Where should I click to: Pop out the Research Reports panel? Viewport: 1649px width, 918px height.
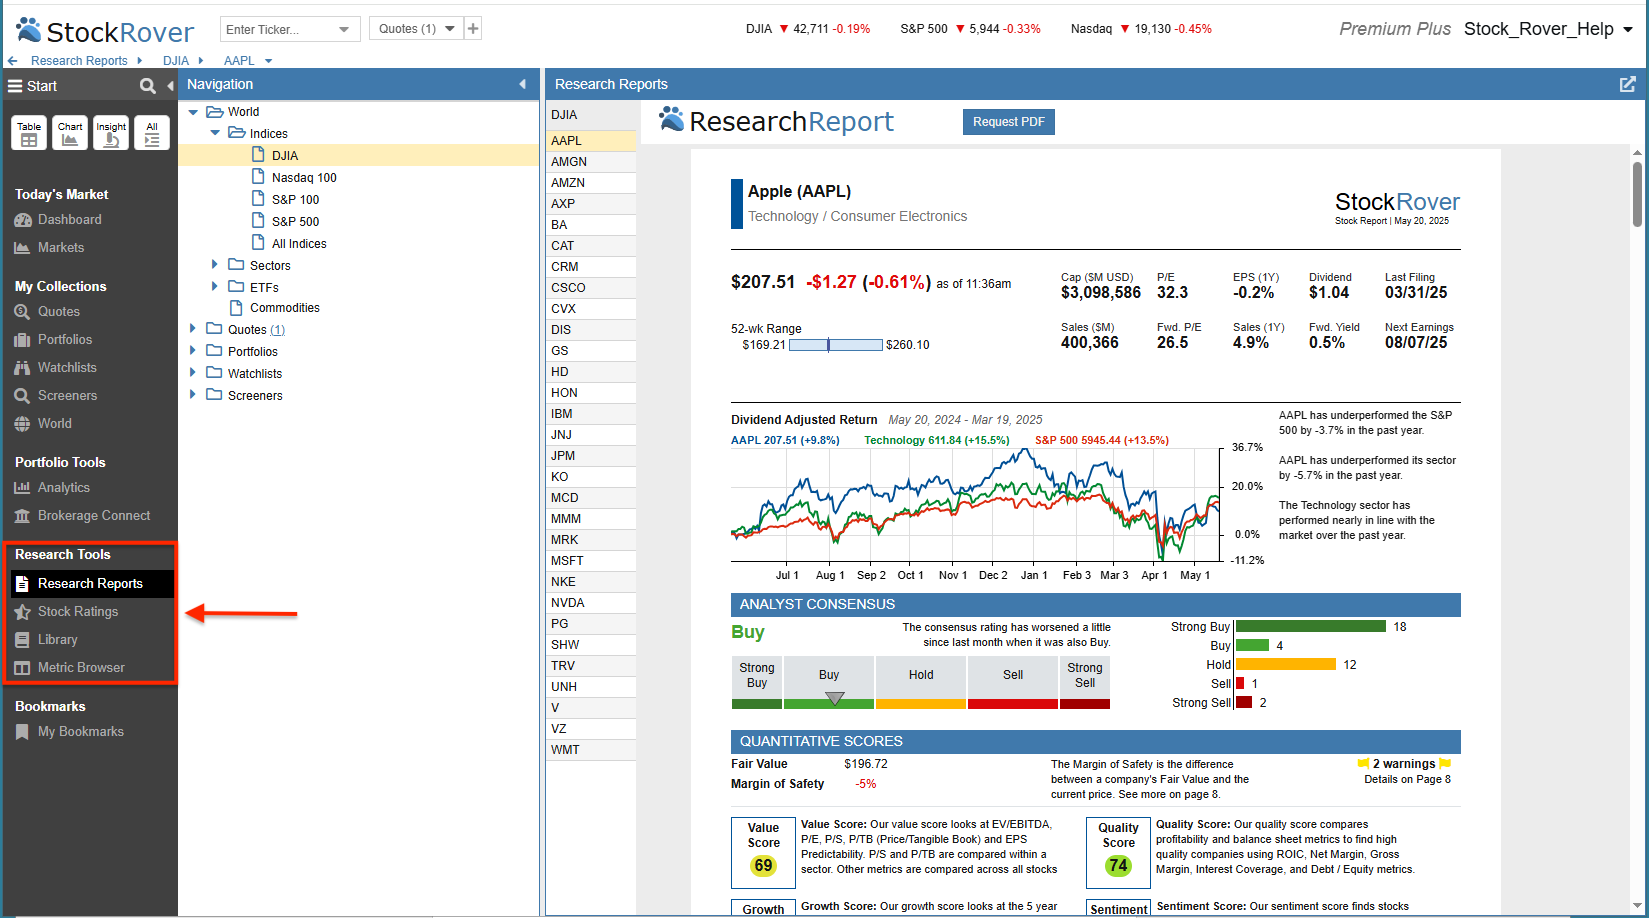[1627, 85]
